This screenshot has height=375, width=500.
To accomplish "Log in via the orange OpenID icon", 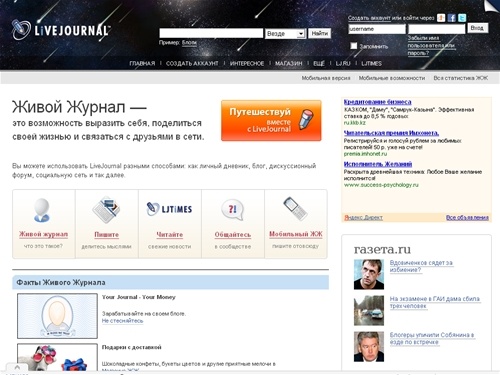I will coord(441,18).
